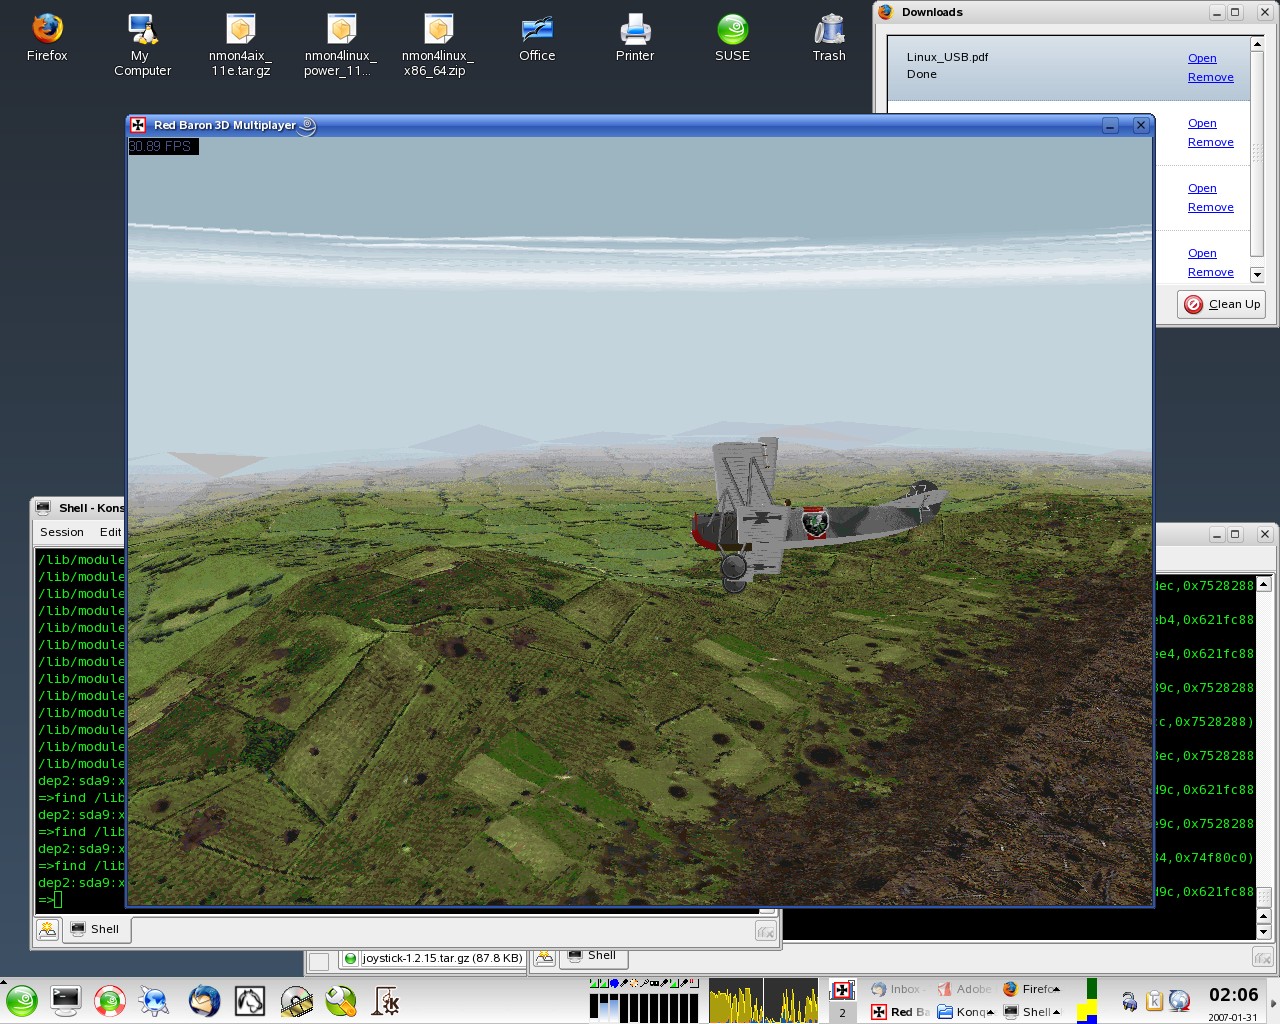Screen dimensions: 1280x1024
Task: Launch the terminal icon in the panel
Action: tap(66, 1000)
